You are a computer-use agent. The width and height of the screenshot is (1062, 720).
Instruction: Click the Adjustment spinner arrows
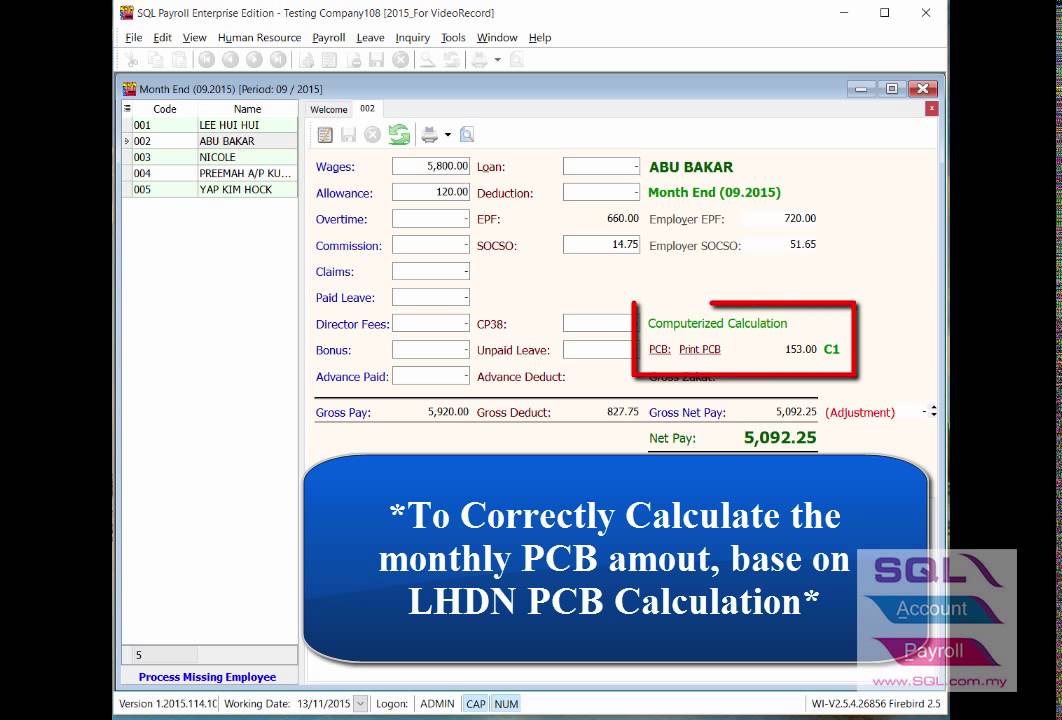(934, 411)
